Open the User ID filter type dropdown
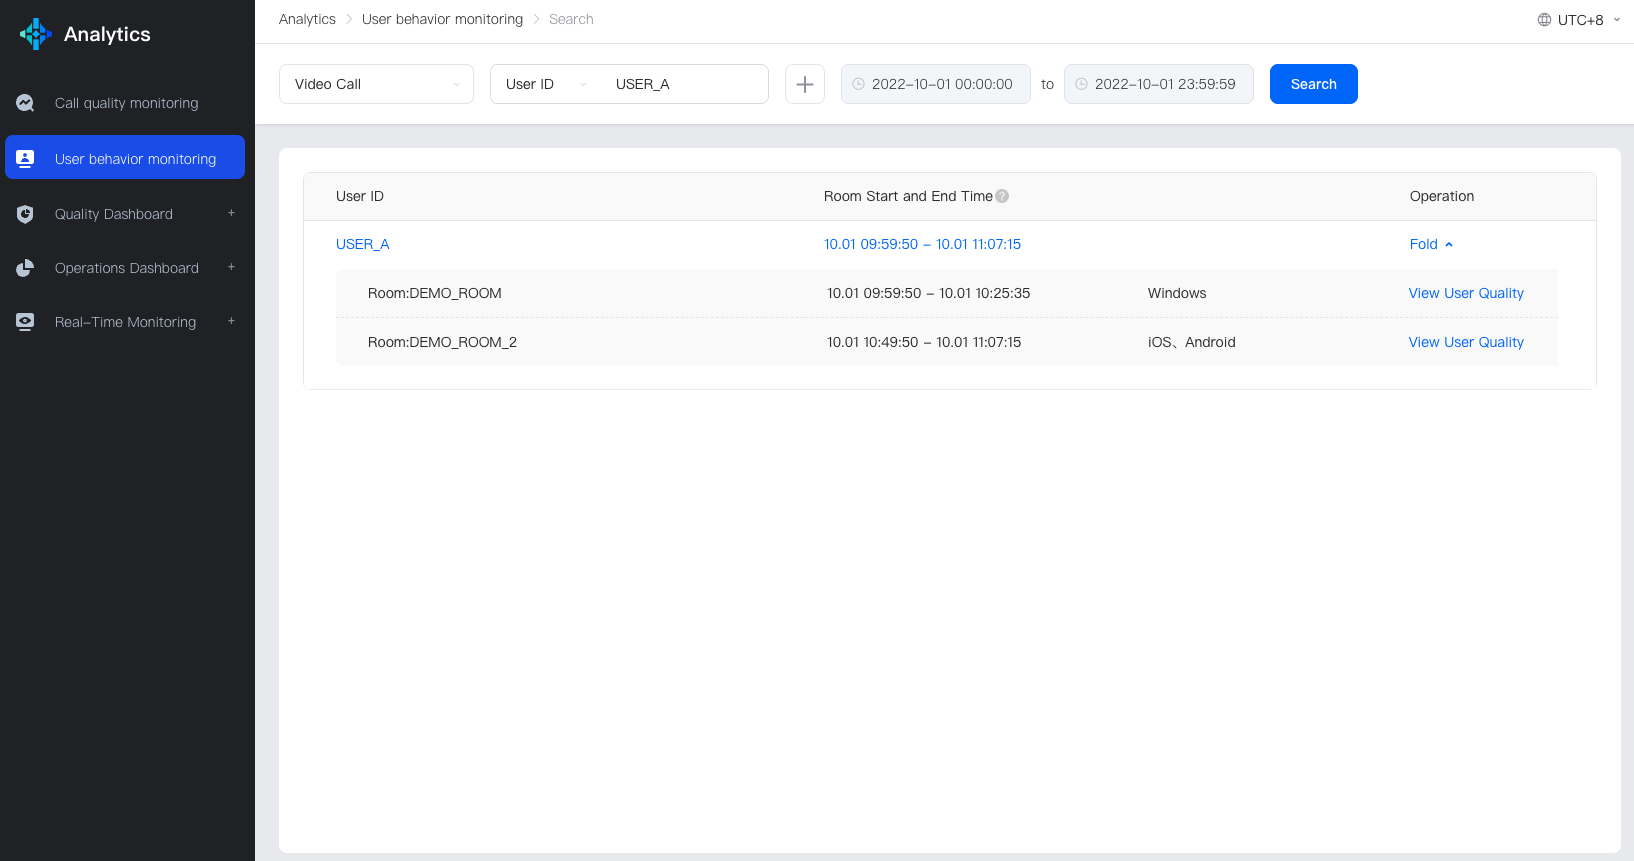The height and width of the screenshot is (861, 1634). pos(546,84)
